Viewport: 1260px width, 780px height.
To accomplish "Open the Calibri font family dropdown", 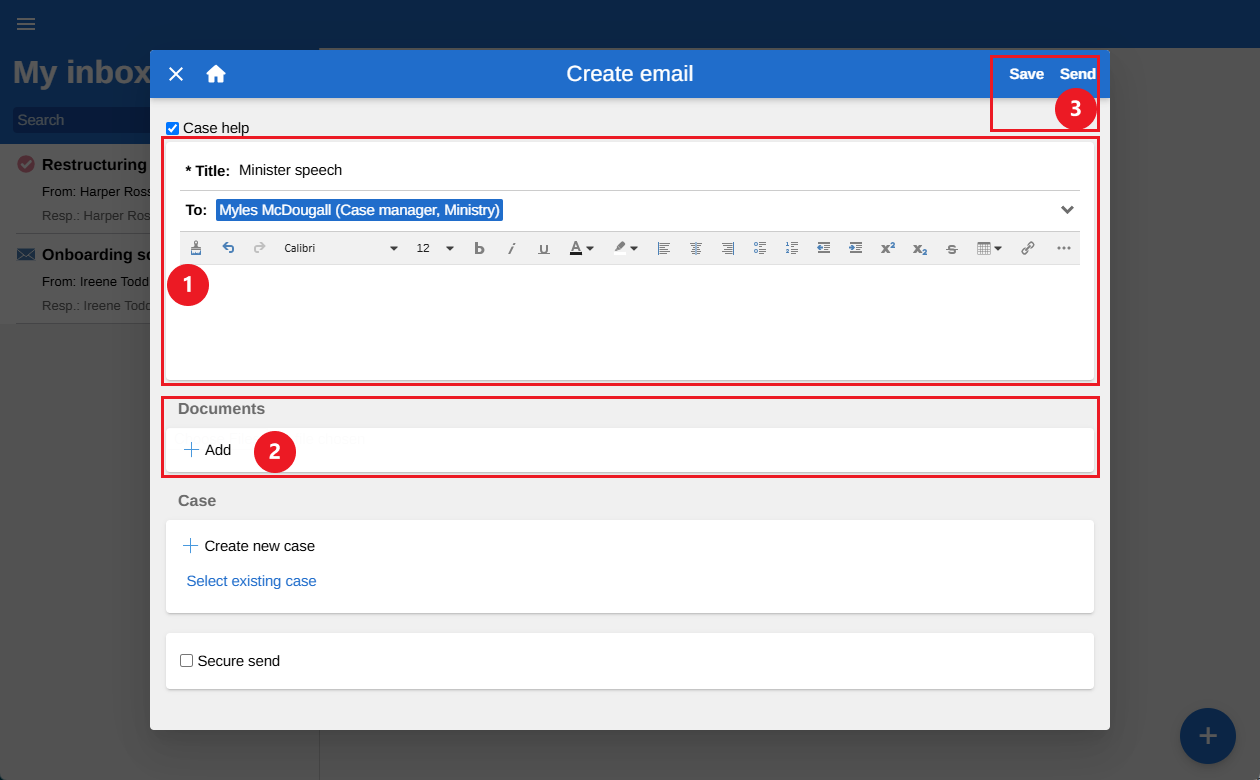I will (341, 248).
